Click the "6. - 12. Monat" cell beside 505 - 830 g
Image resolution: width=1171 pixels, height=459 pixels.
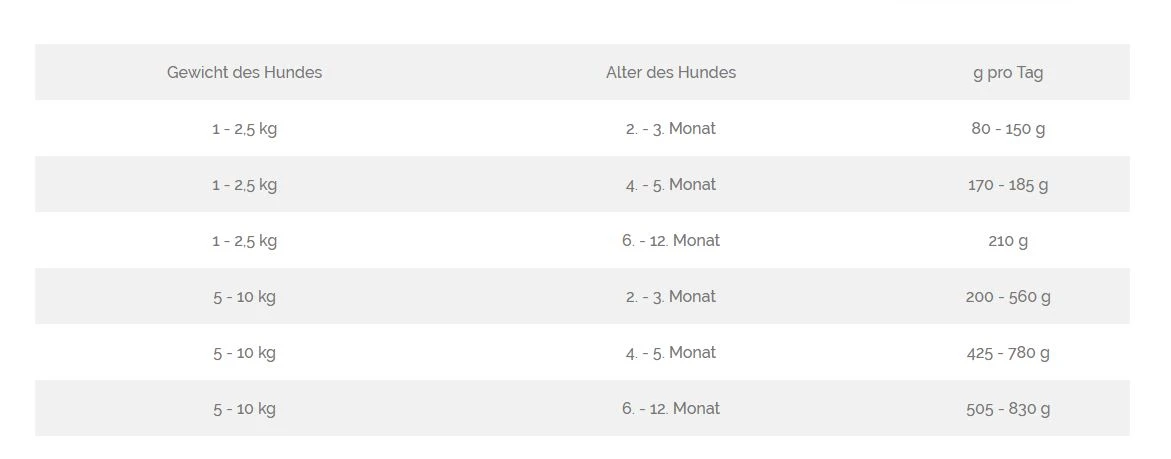[x=670, y=408]
